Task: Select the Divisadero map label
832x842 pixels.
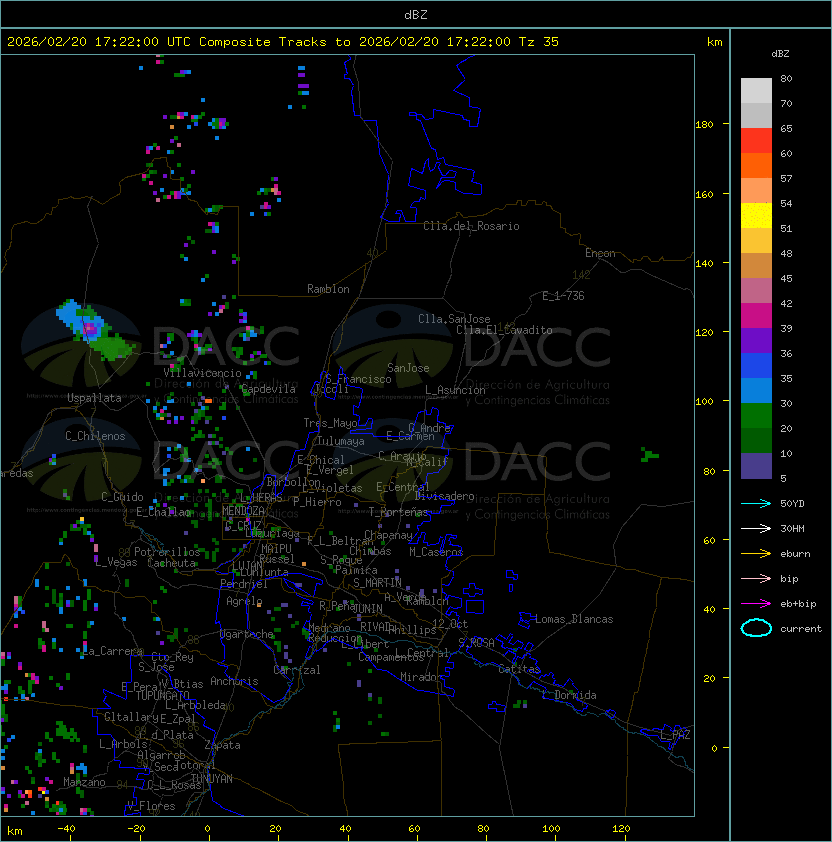Action: click(x=444, y=496)
